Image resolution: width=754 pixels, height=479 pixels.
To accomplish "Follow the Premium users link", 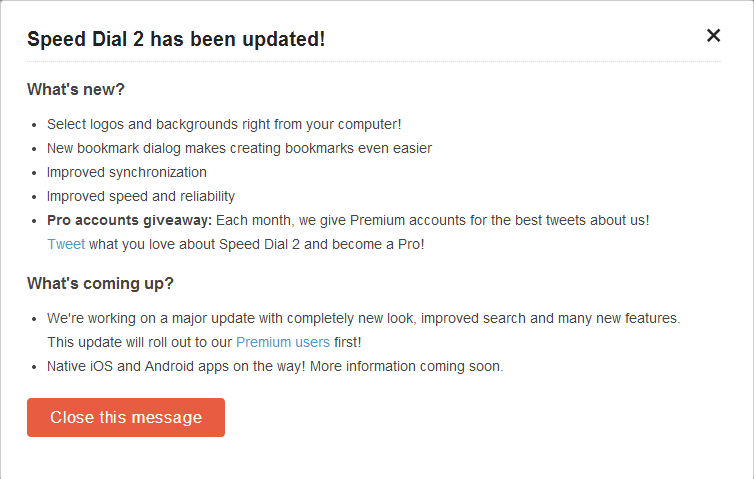I will point(282,342).
